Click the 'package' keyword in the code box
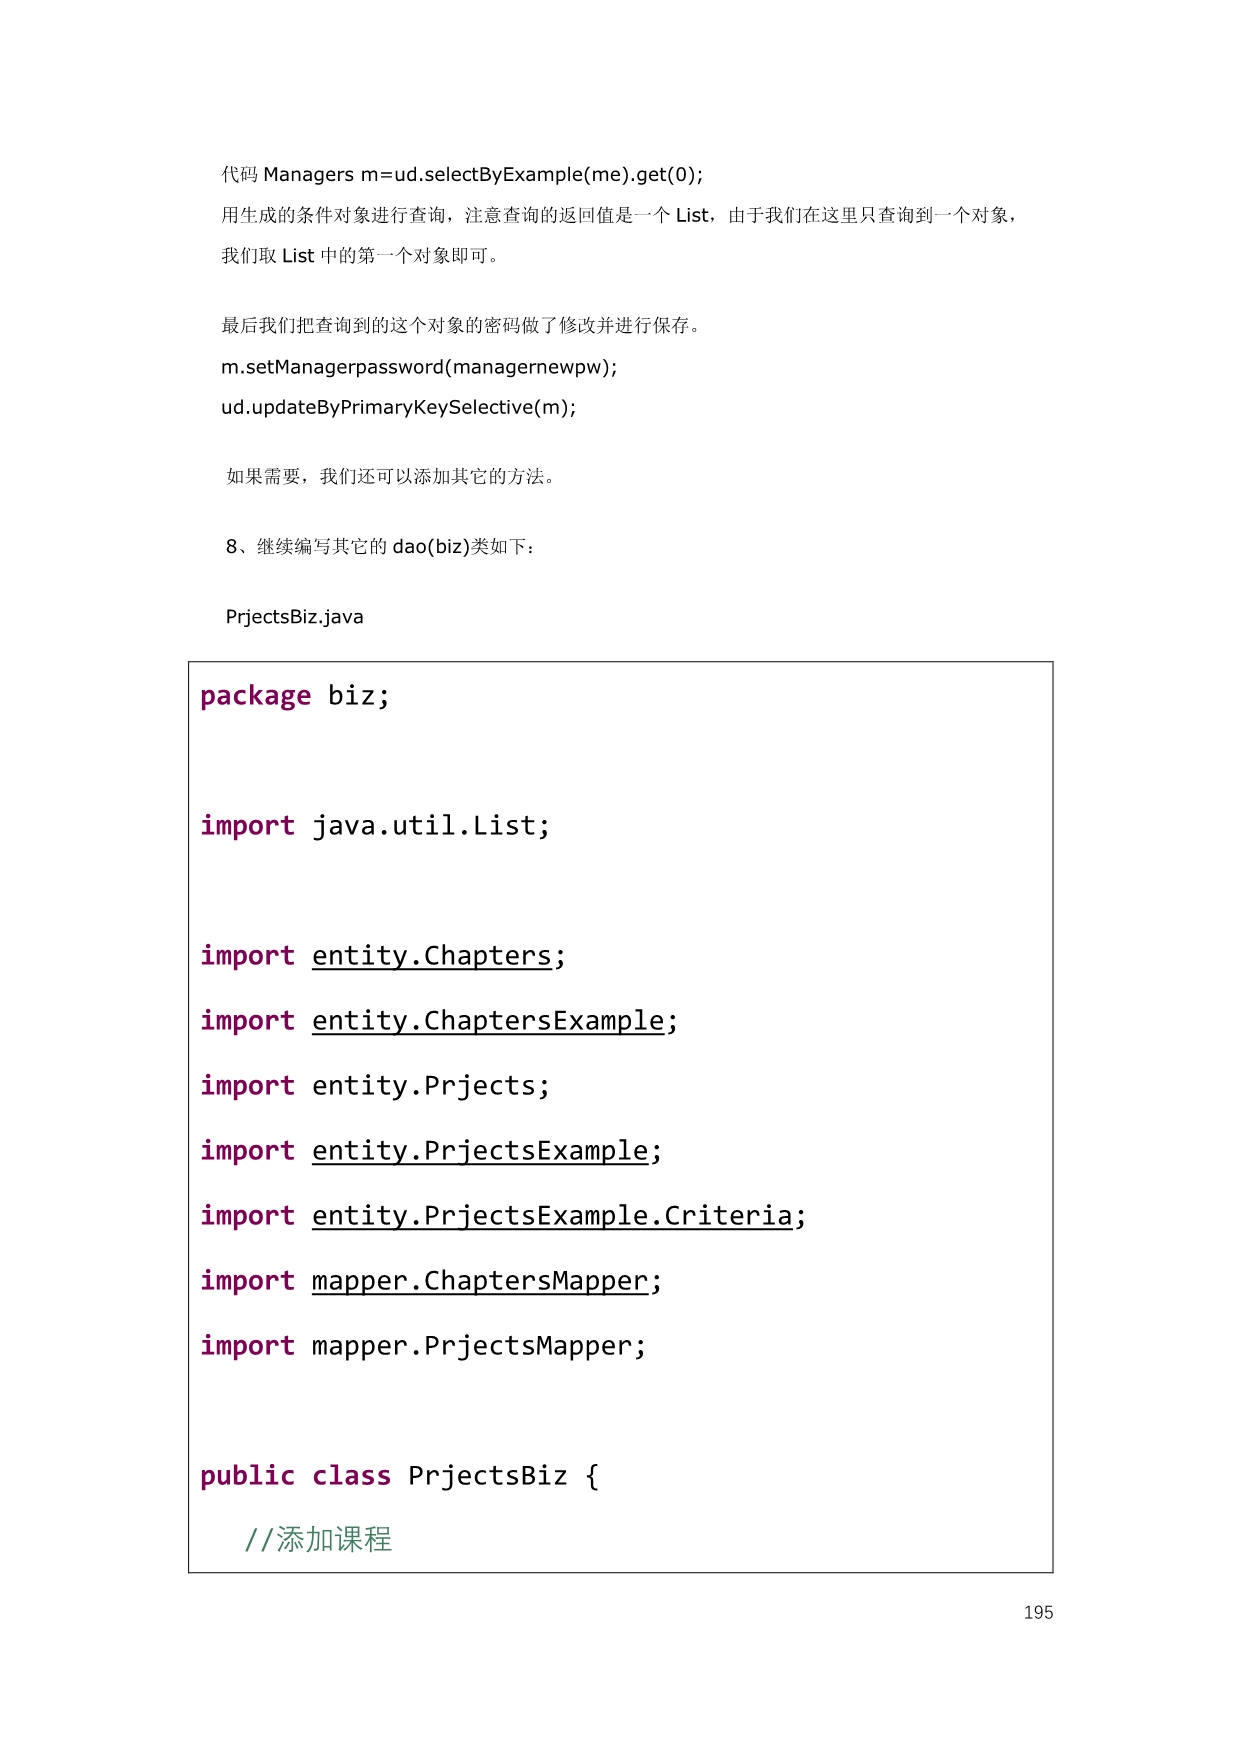Viewport: 1240px width, 1753px height. 255,696
